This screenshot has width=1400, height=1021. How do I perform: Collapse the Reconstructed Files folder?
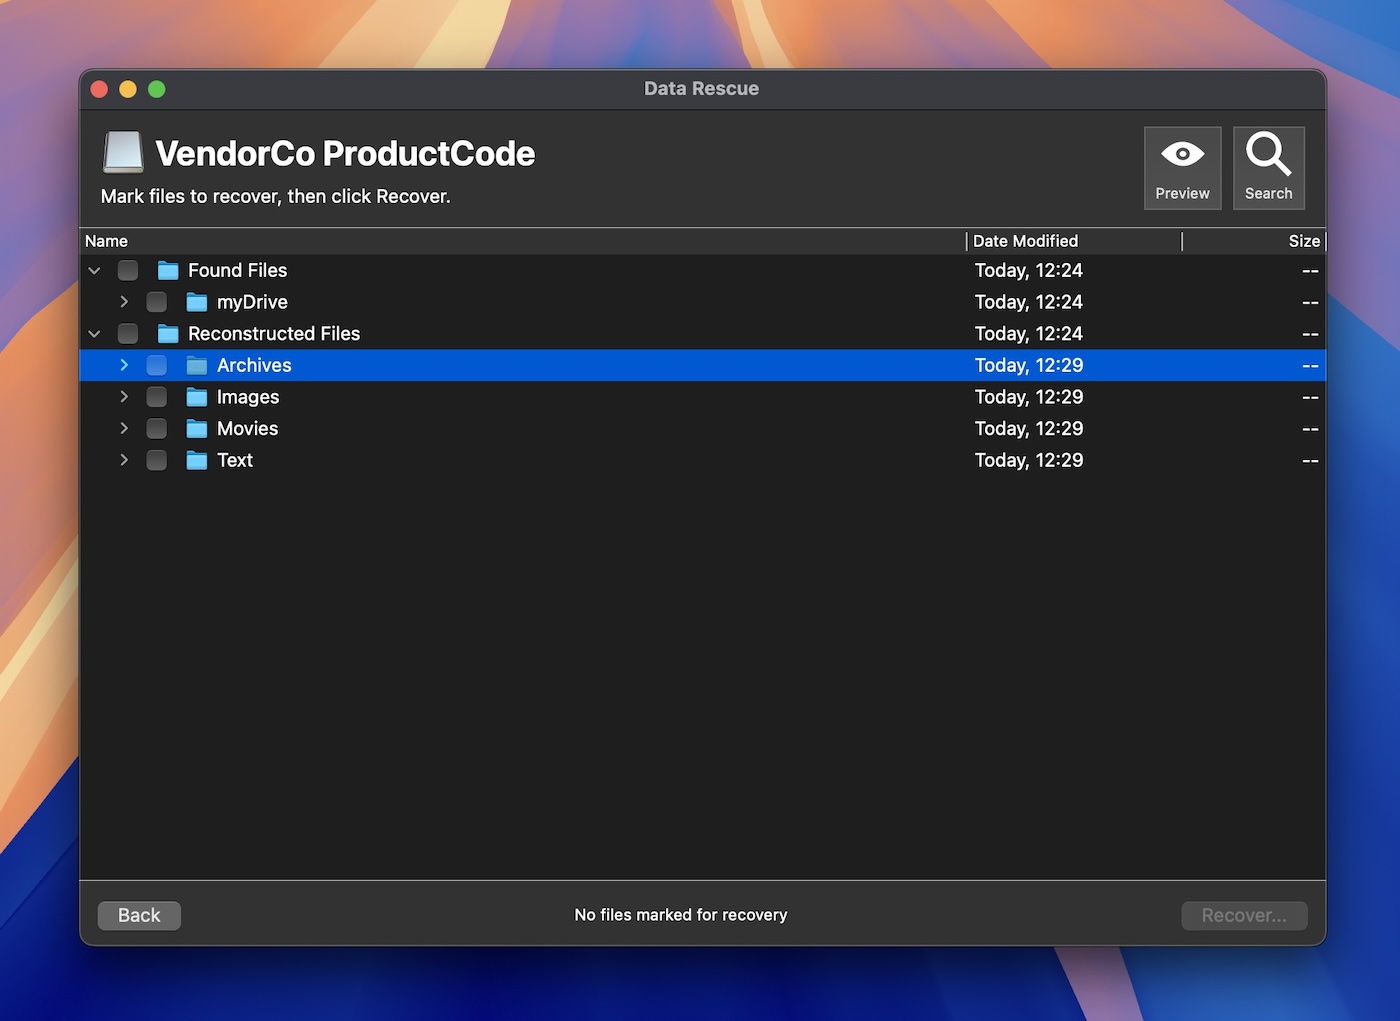[x=94, y=333]
